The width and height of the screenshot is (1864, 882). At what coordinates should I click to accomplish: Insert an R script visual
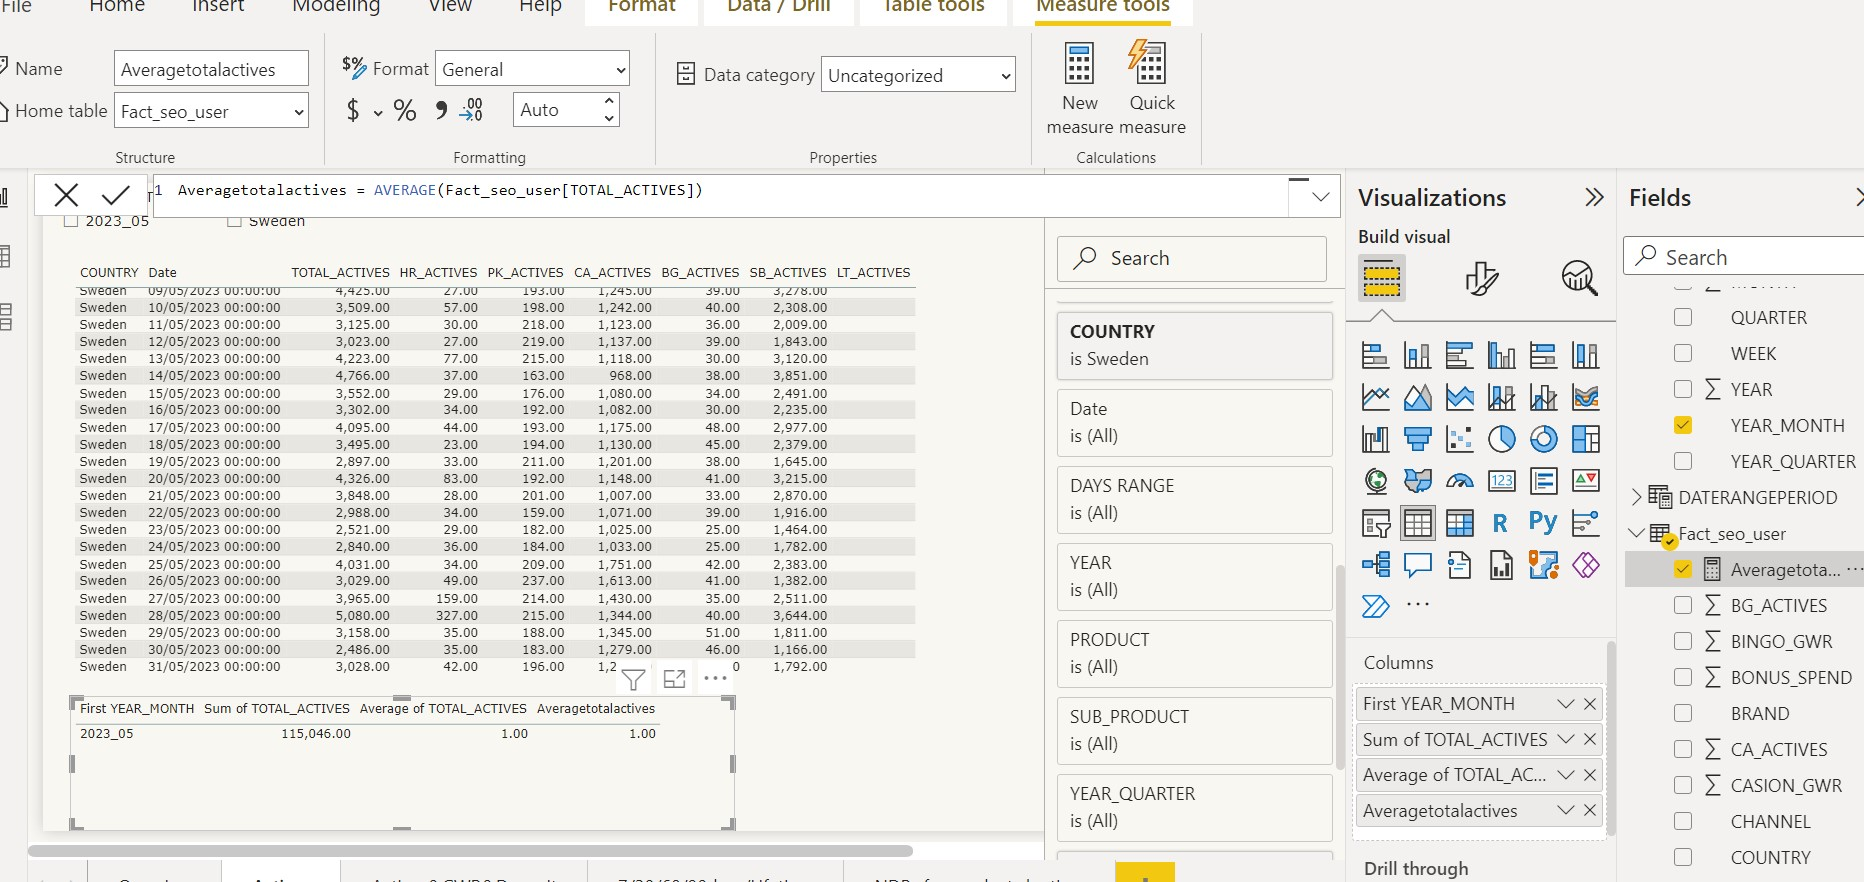tap(1500, 523)
